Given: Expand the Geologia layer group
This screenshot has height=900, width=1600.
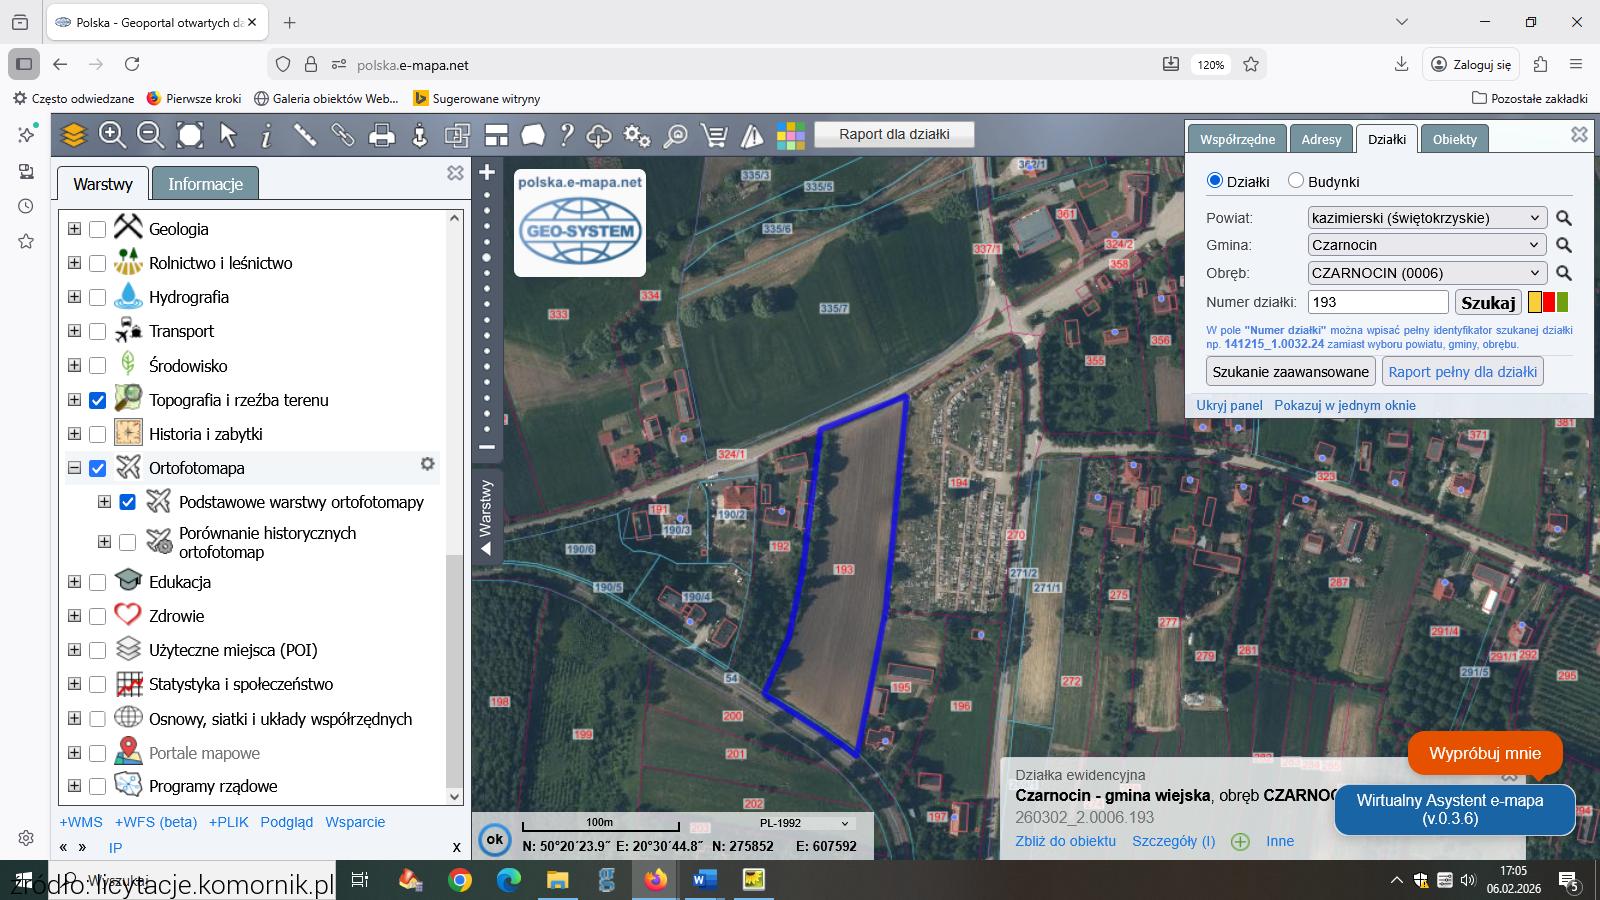Looking at the screenshot, I should click(x=74, y=229).
